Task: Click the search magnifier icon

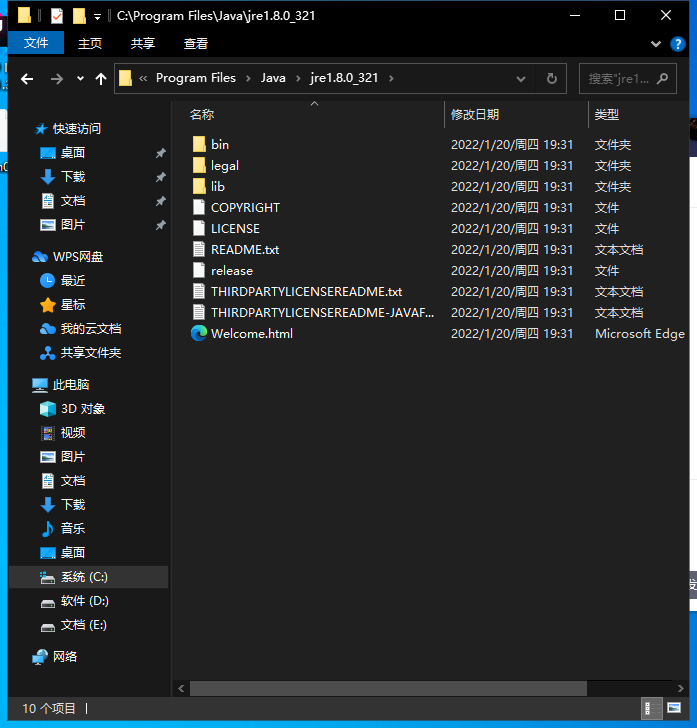Action: point(663,78)
